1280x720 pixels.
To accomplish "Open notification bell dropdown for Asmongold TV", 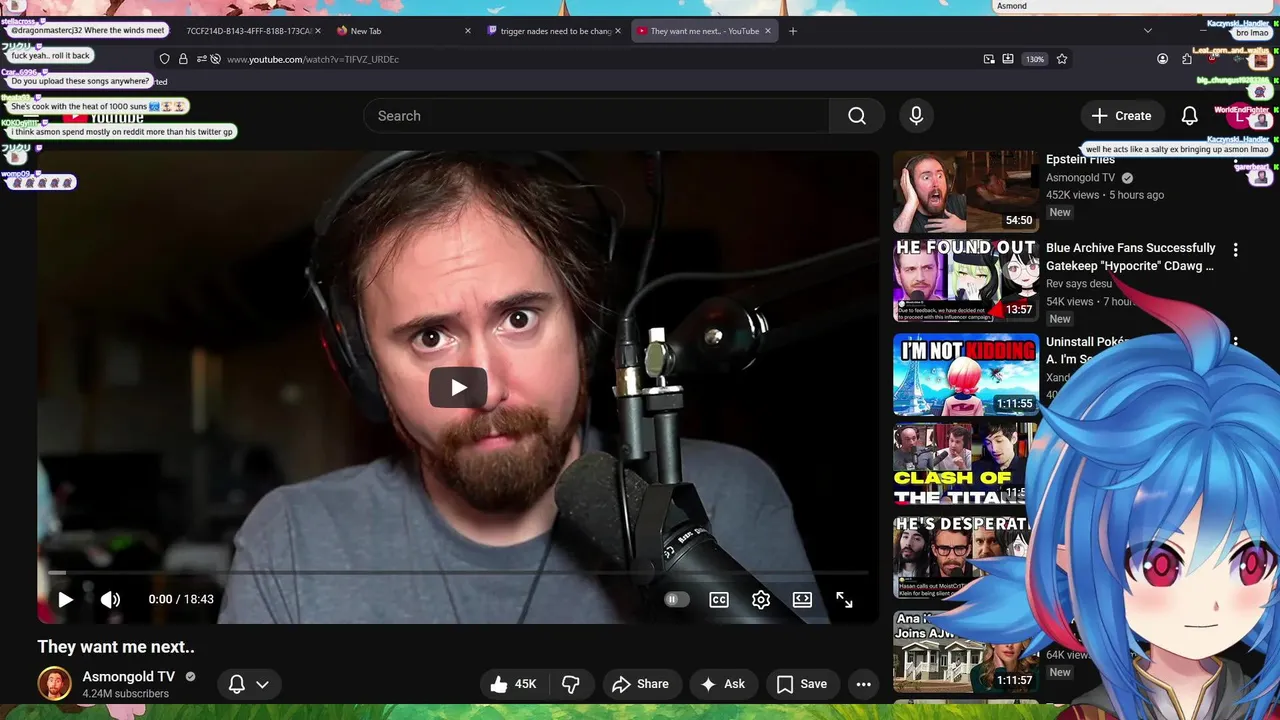I will 248,684.
